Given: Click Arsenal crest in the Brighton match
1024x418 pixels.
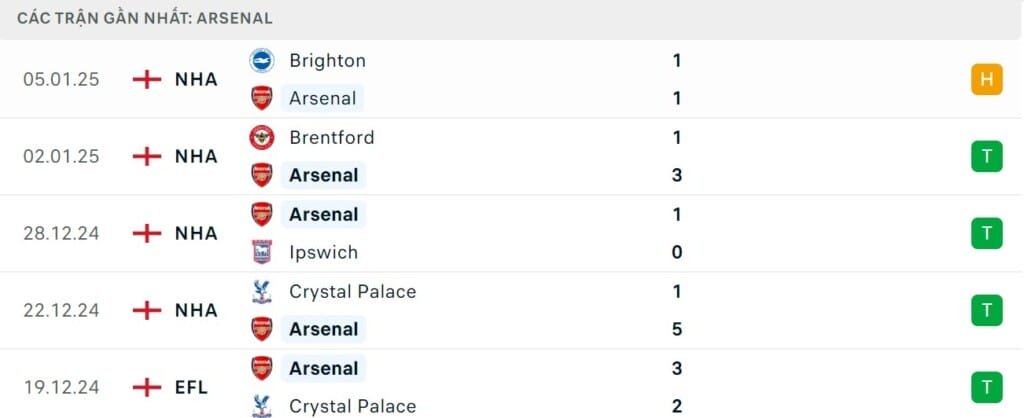Looking at the screenshot, I should [x=262, y=98].
